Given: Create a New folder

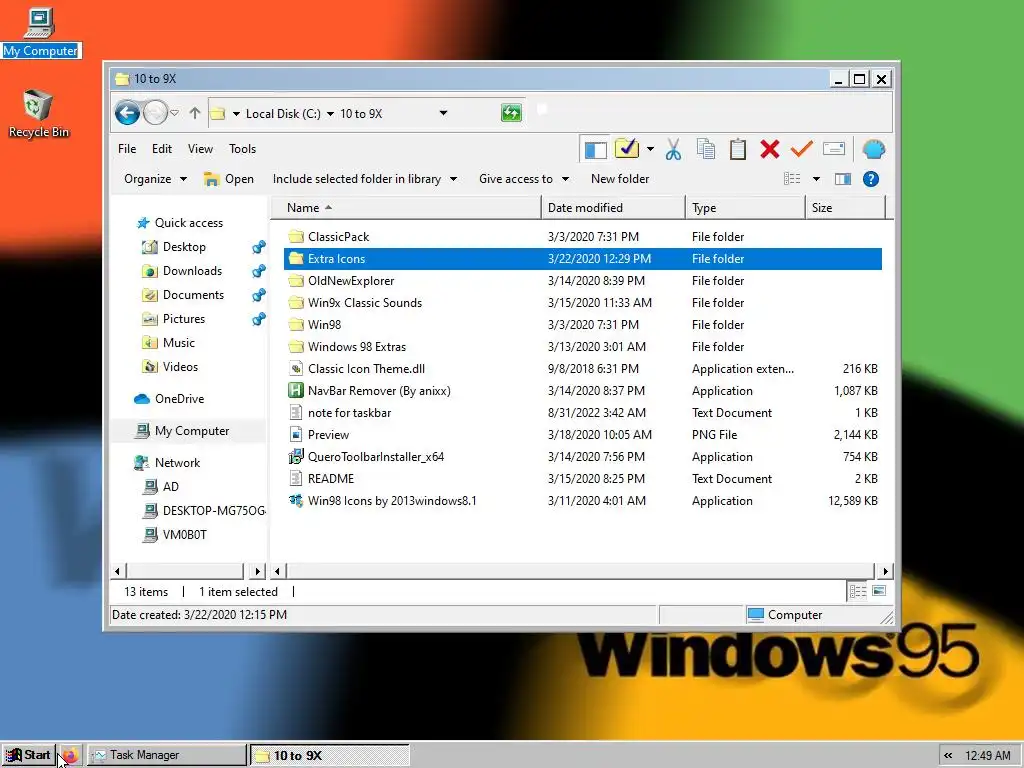Looking at the screenshot, I should pos(620,179).
